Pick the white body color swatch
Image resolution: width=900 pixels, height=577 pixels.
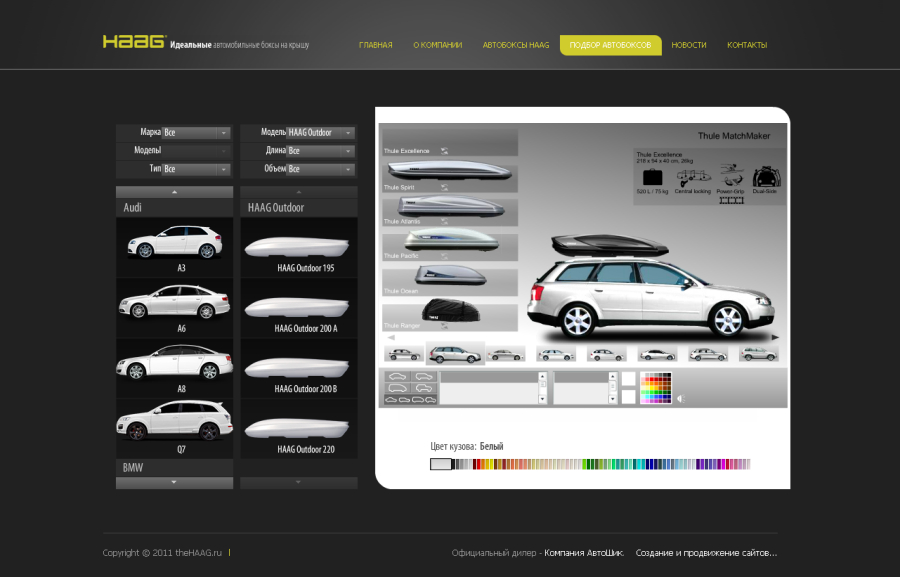click(x=441, y=464)
